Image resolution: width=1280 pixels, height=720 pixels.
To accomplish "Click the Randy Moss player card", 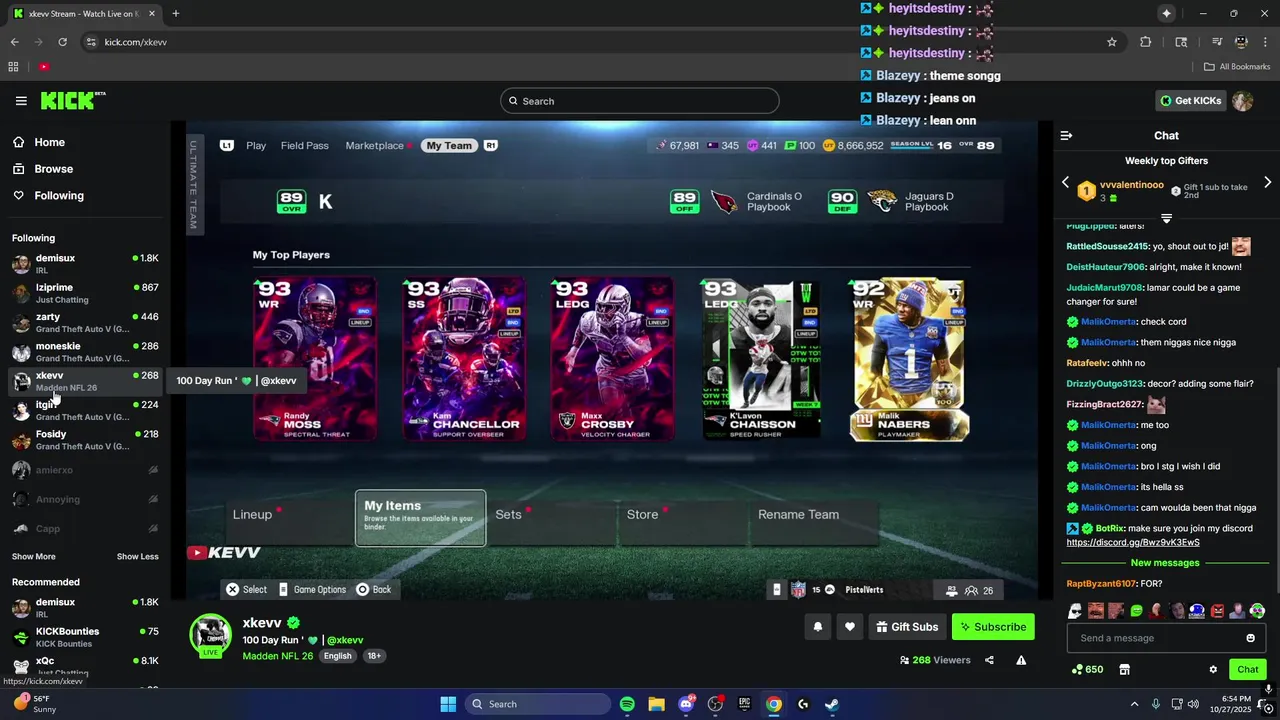I will [x=315, y=359].
